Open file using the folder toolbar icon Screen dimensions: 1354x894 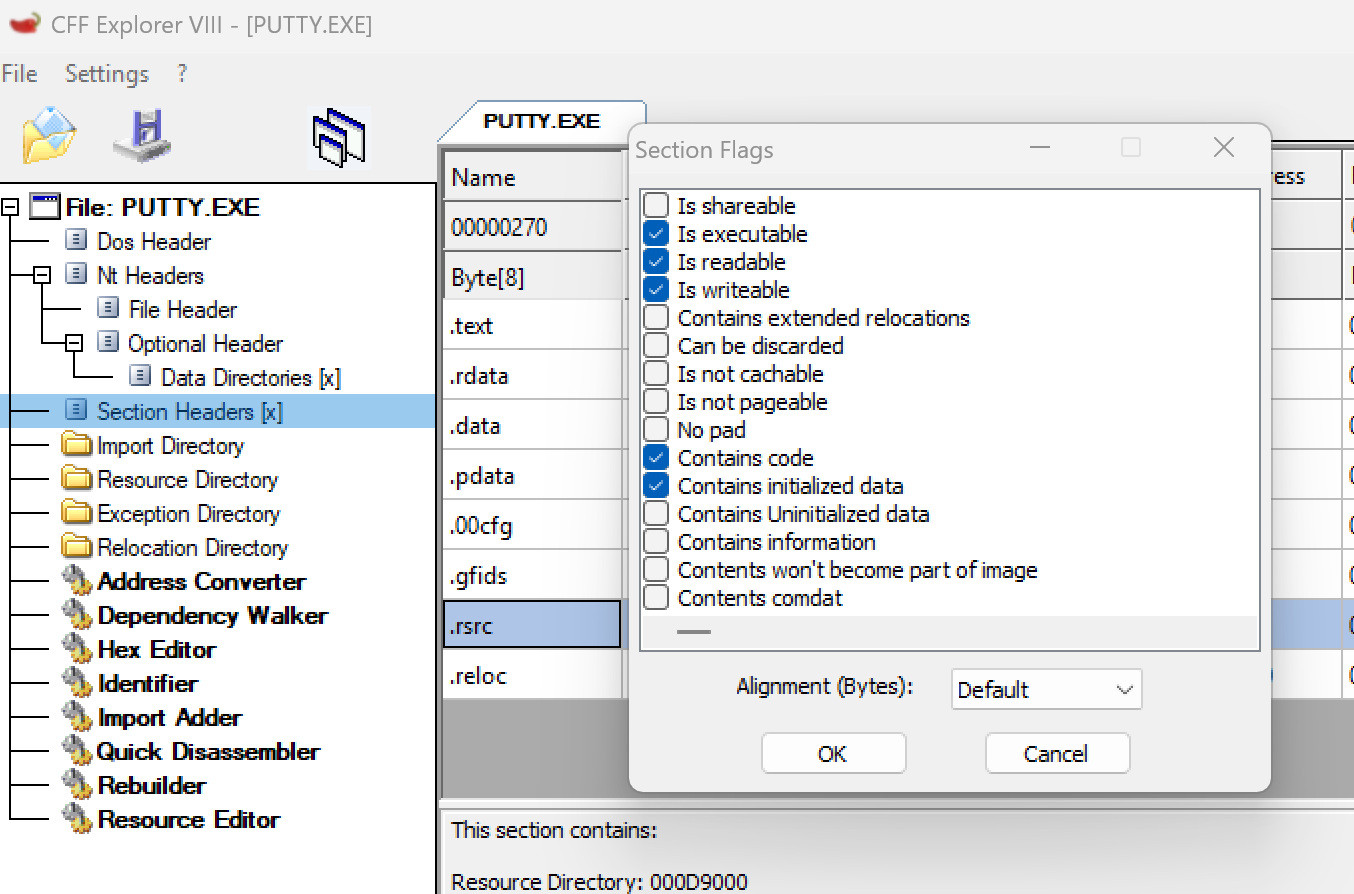pyautogui.click(x=49, y=134)
